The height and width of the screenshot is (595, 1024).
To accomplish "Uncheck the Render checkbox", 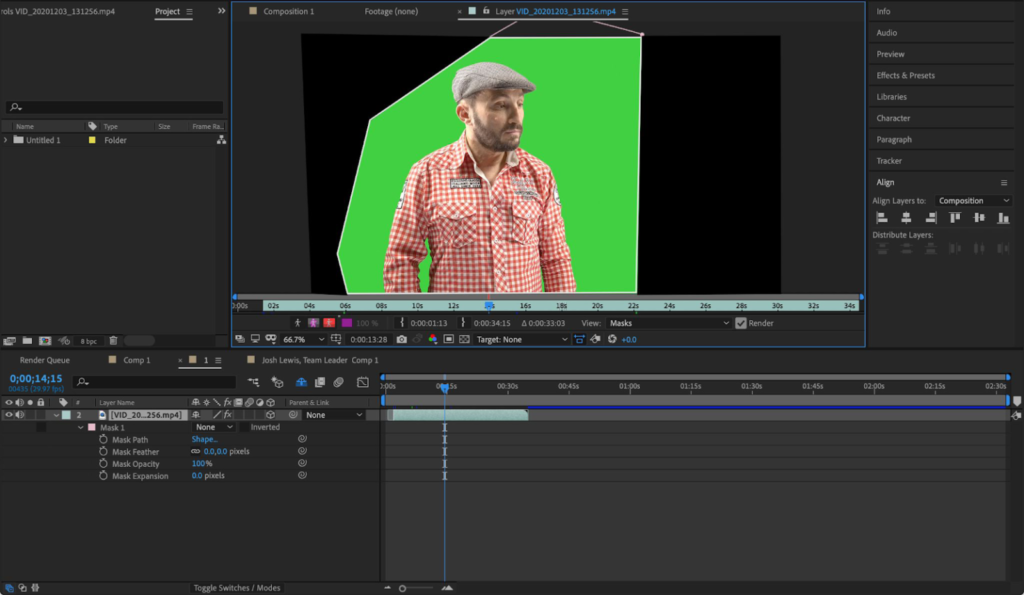I will (x=742, y=322).
